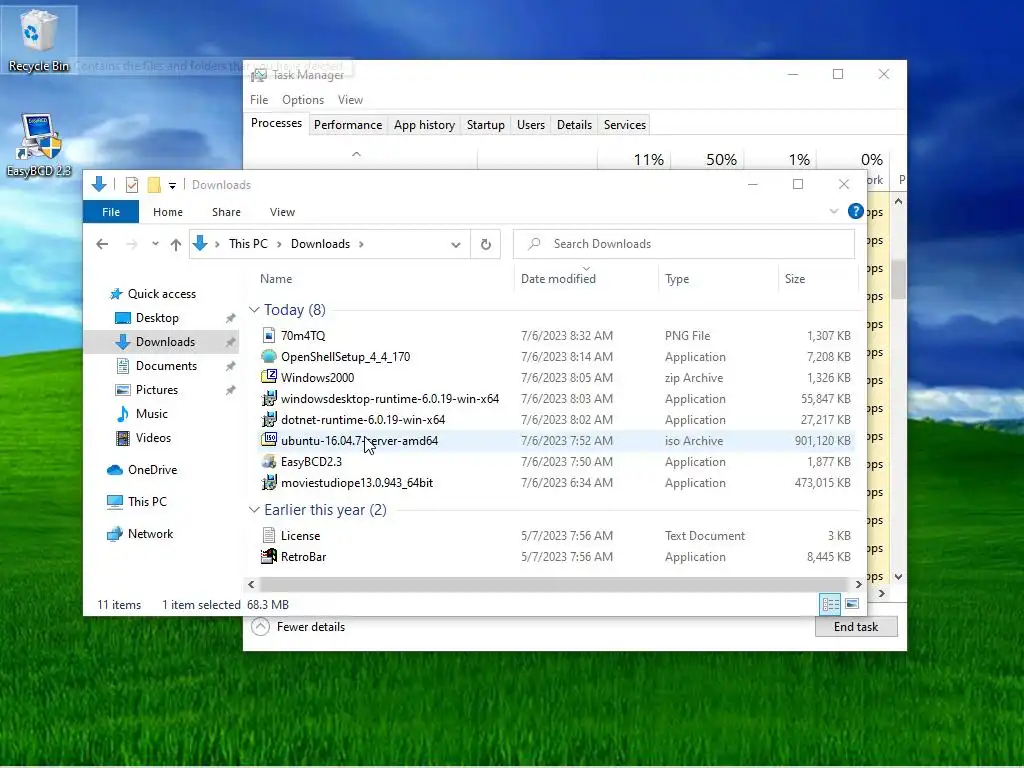Open the File tab in Explorer
Viewport: 1024px width, 768px height.
point(111,212)
